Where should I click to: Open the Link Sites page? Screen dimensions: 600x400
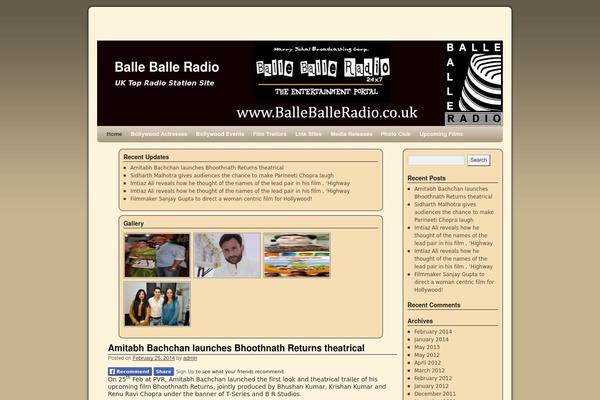click(x=308, y=134)
